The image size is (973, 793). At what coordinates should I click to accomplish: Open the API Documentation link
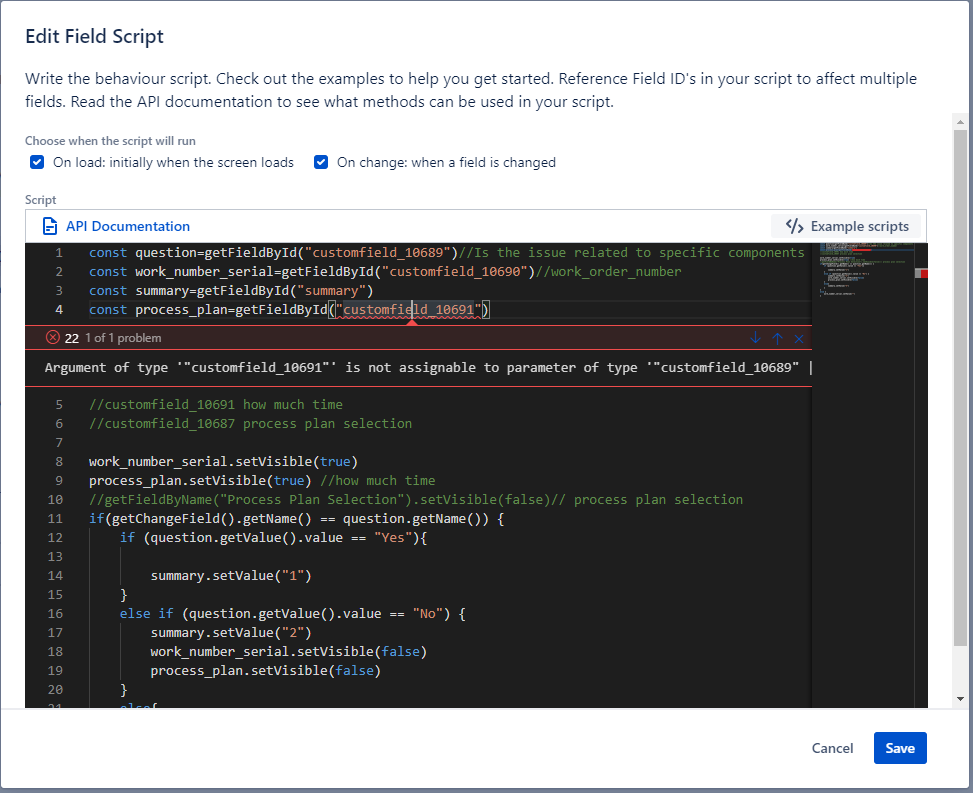pos(128,226)
